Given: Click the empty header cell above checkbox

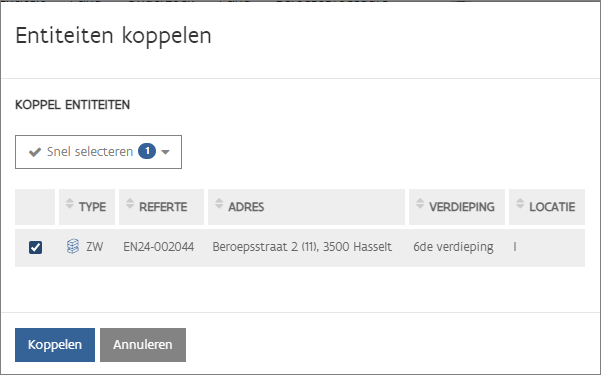Looking at the screenshot, I should pyautogui.click(x=35, y=207).
